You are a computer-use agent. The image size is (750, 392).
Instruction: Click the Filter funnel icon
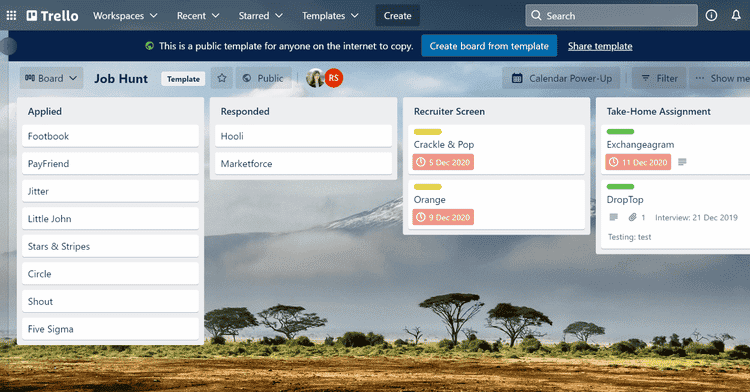[x=645, y=78]
